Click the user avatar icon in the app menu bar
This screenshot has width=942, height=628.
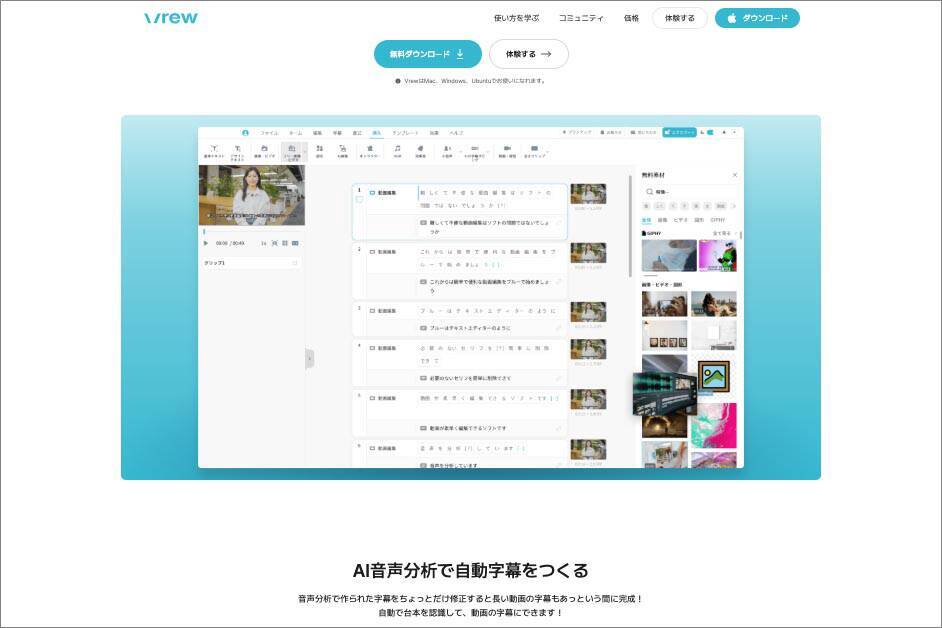click(245, 132)
